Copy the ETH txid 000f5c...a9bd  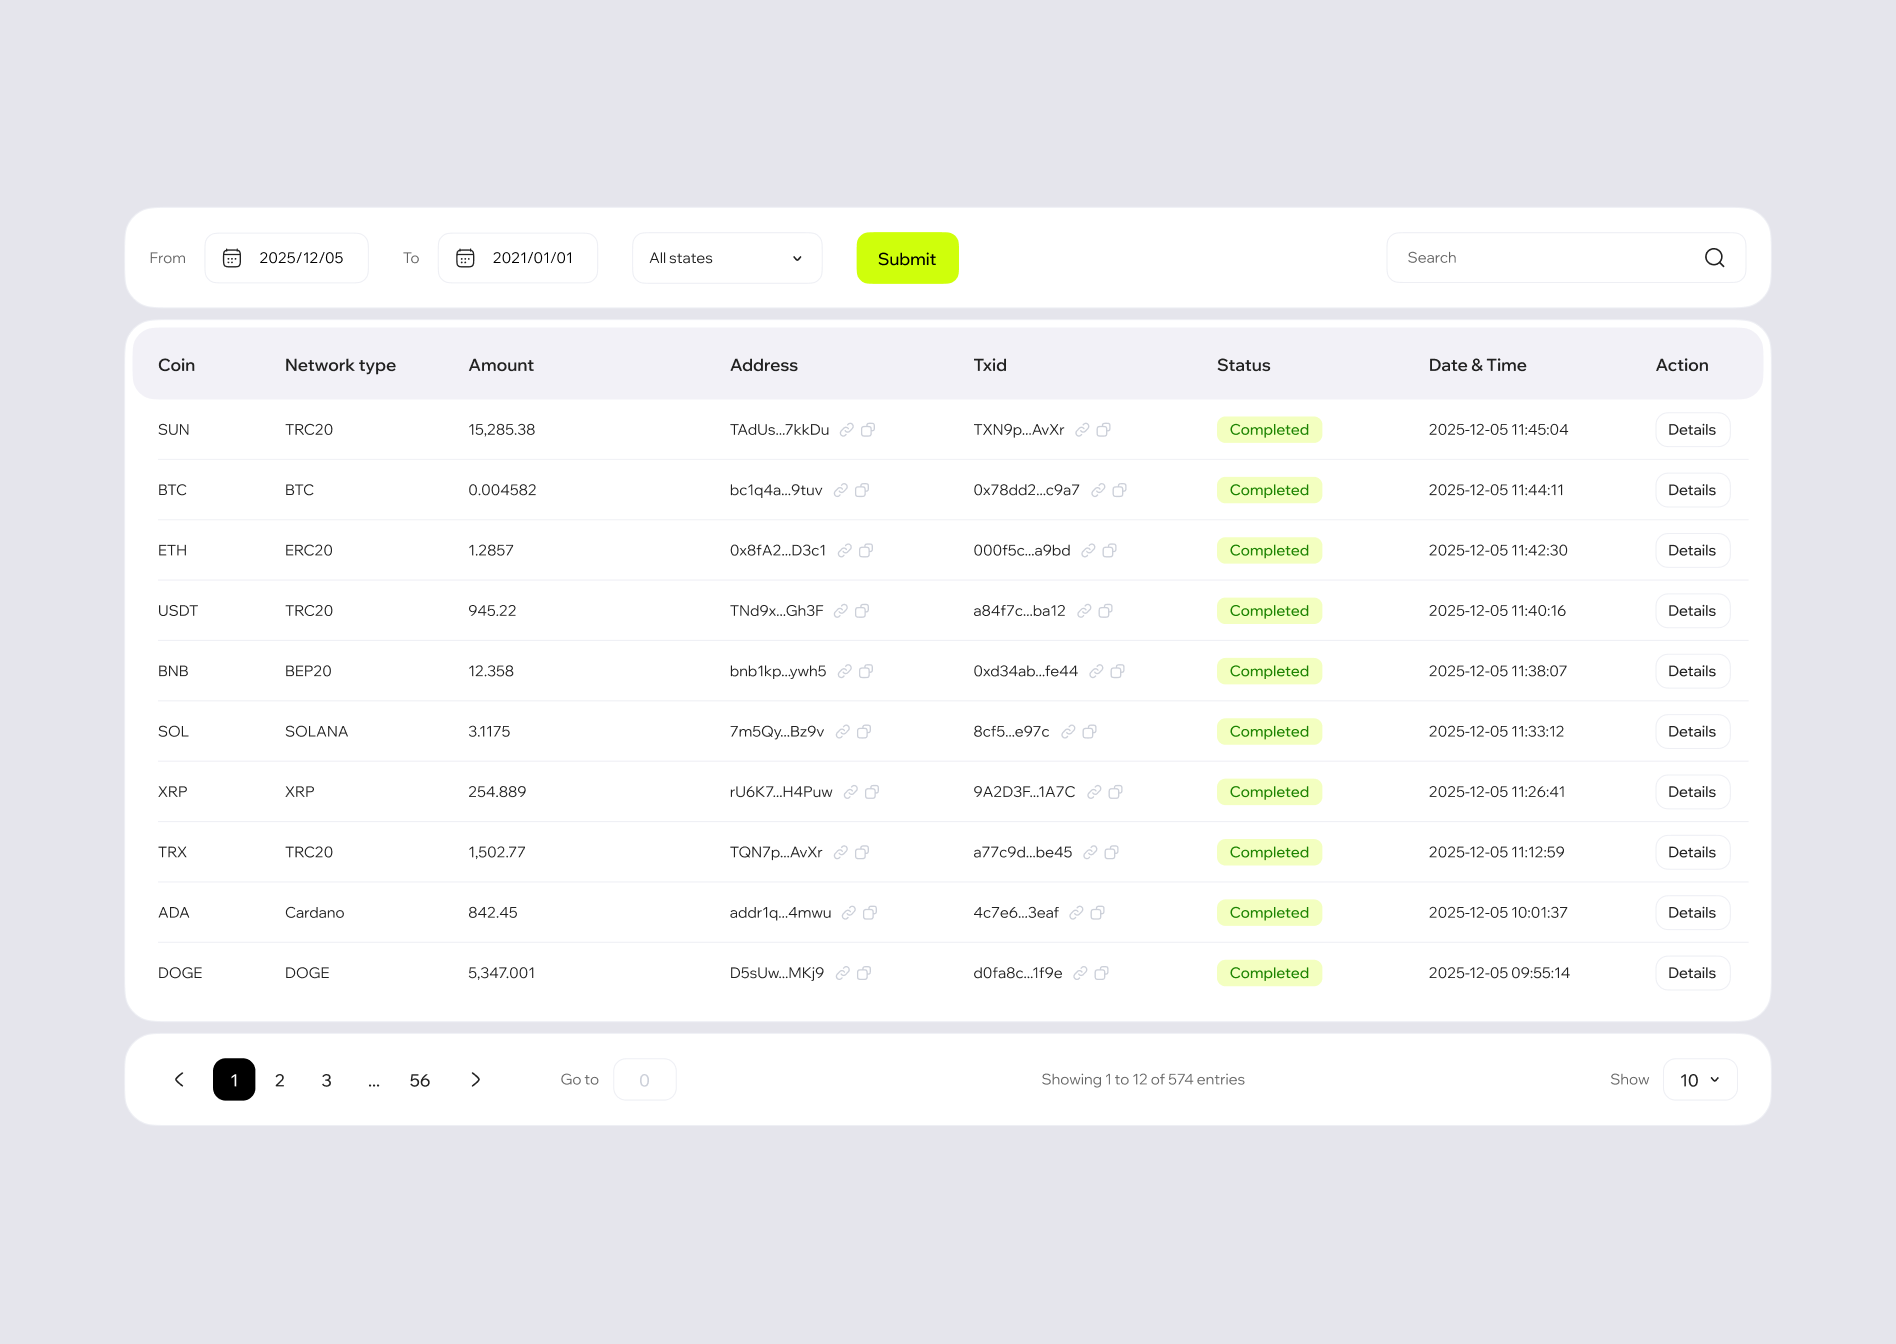[1109, 551]
